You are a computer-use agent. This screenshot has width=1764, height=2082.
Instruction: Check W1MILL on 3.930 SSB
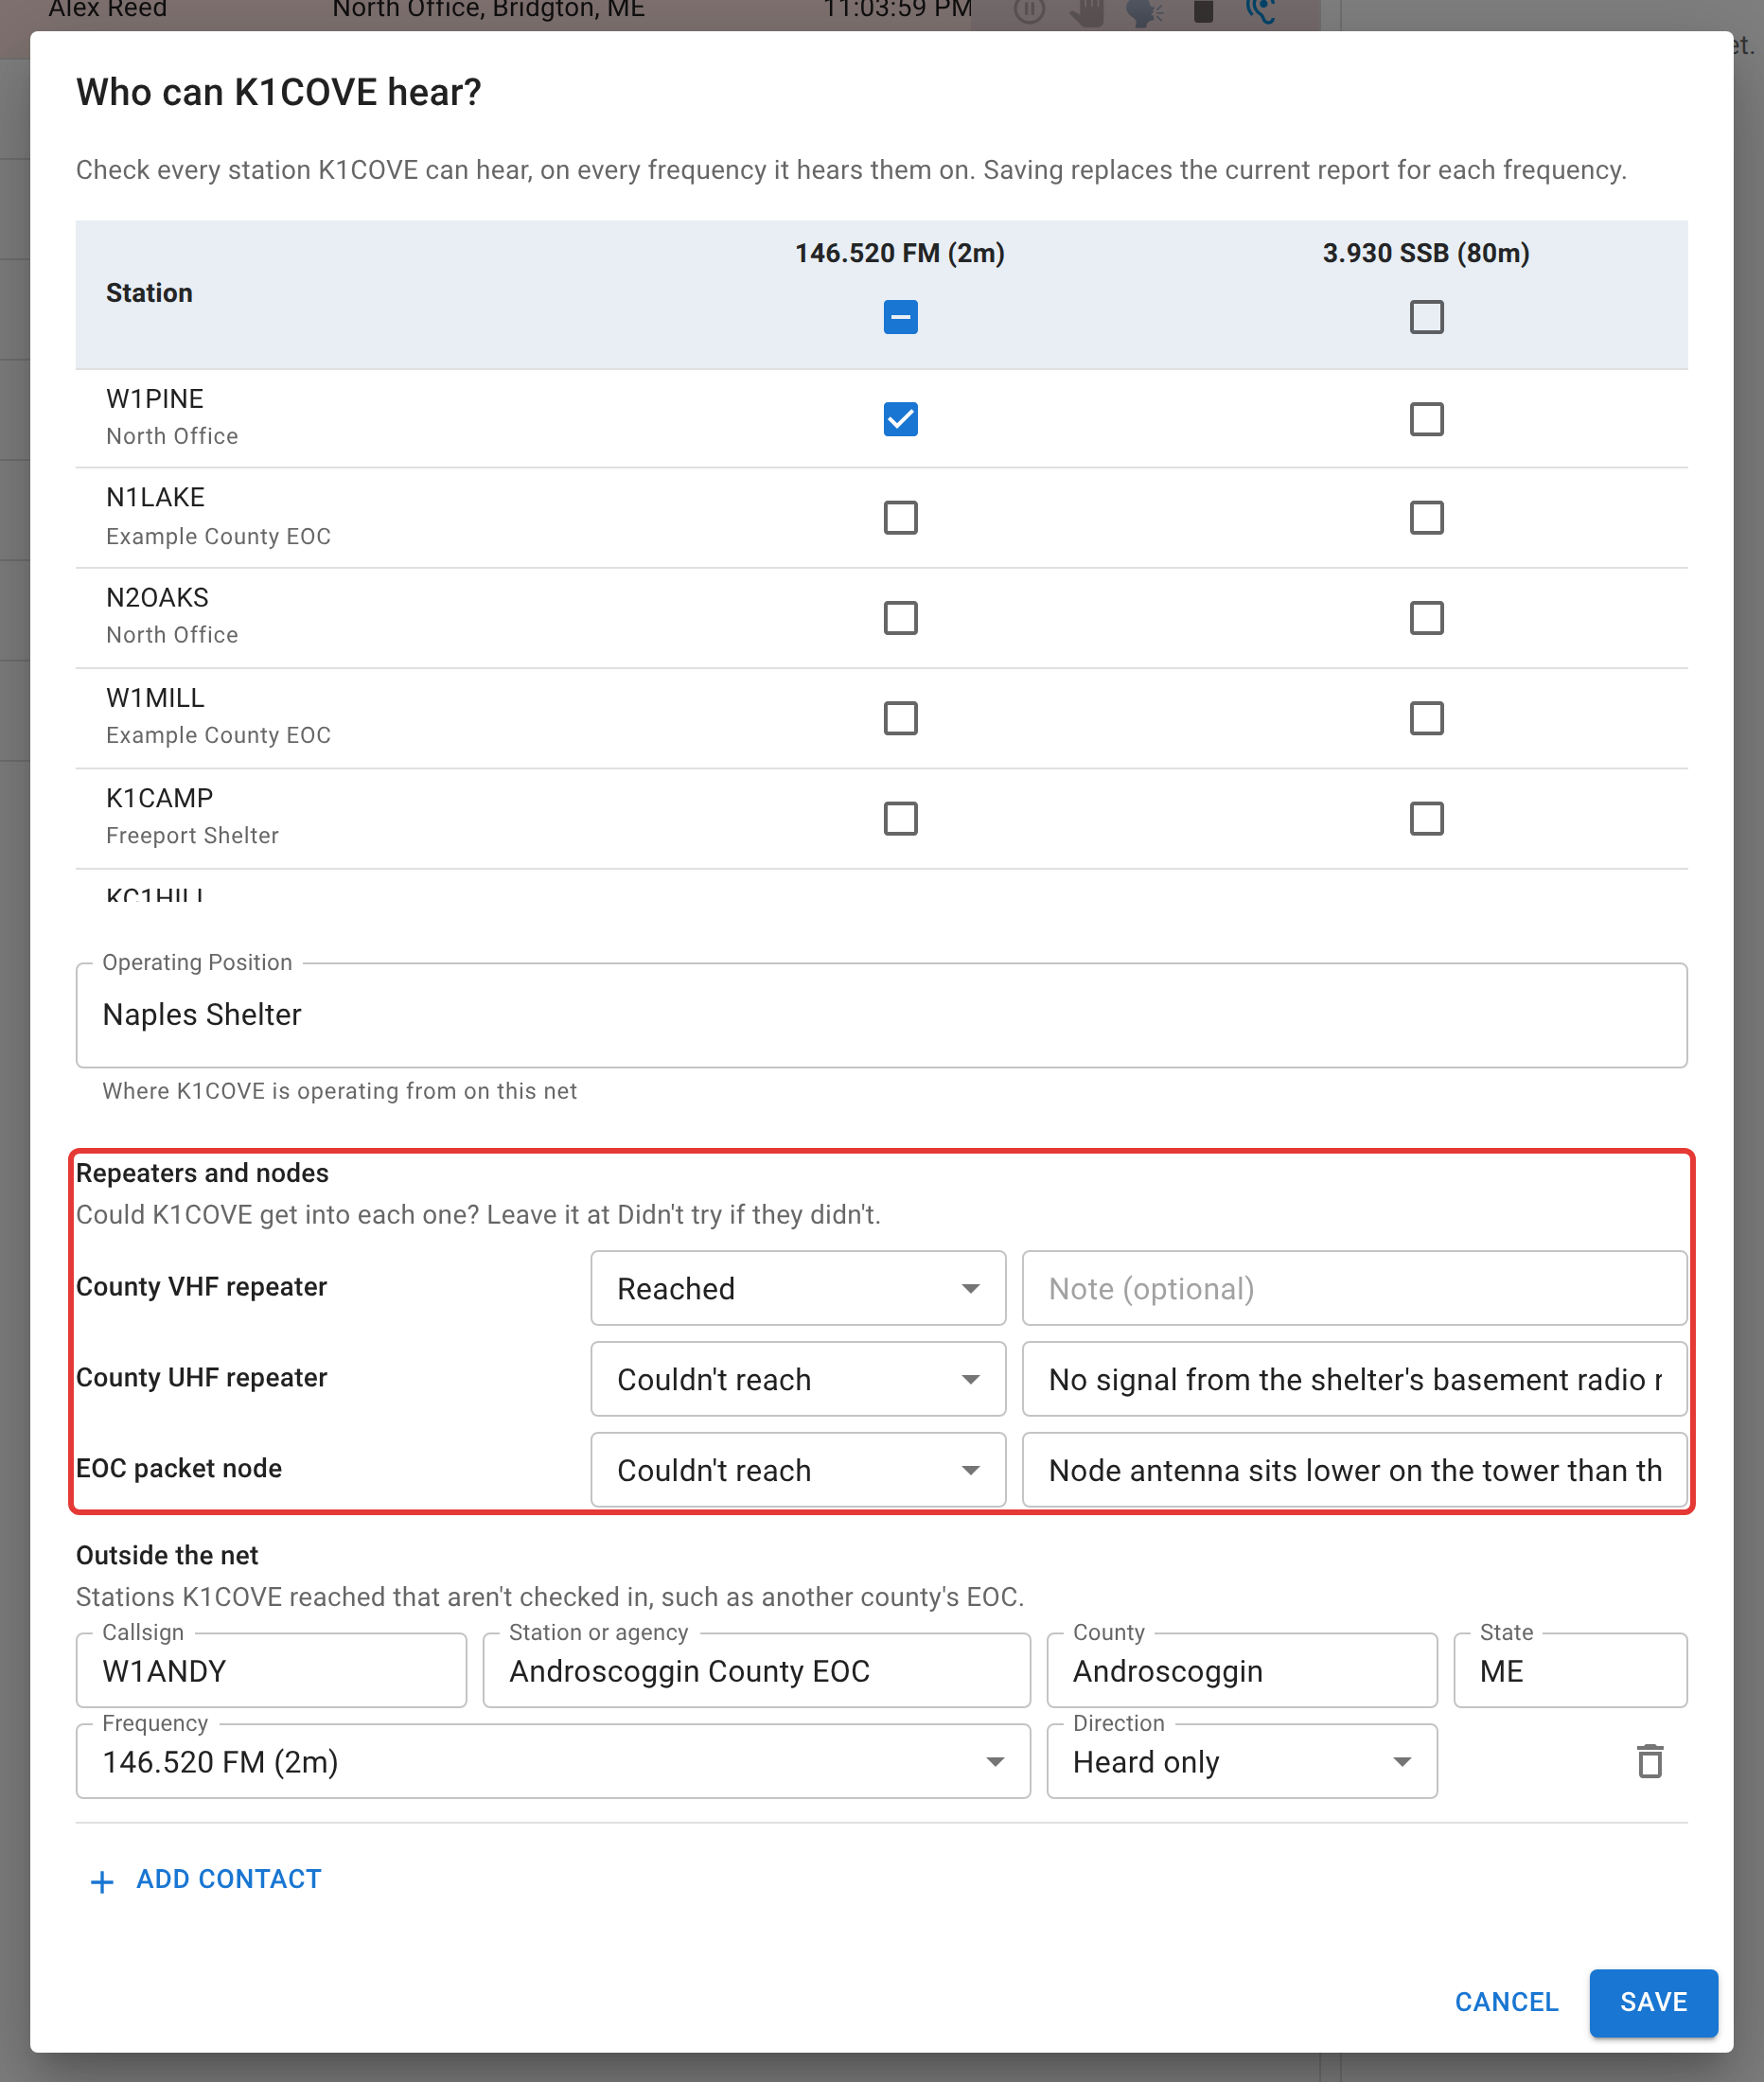tap(1426, 718)
